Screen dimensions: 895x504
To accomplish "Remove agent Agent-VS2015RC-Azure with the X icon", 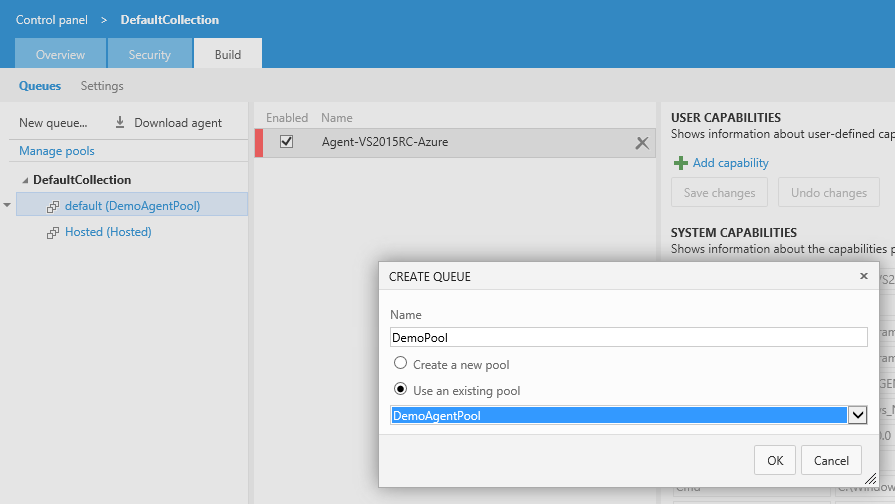I will pyautogui.click(x=642, y=143).
